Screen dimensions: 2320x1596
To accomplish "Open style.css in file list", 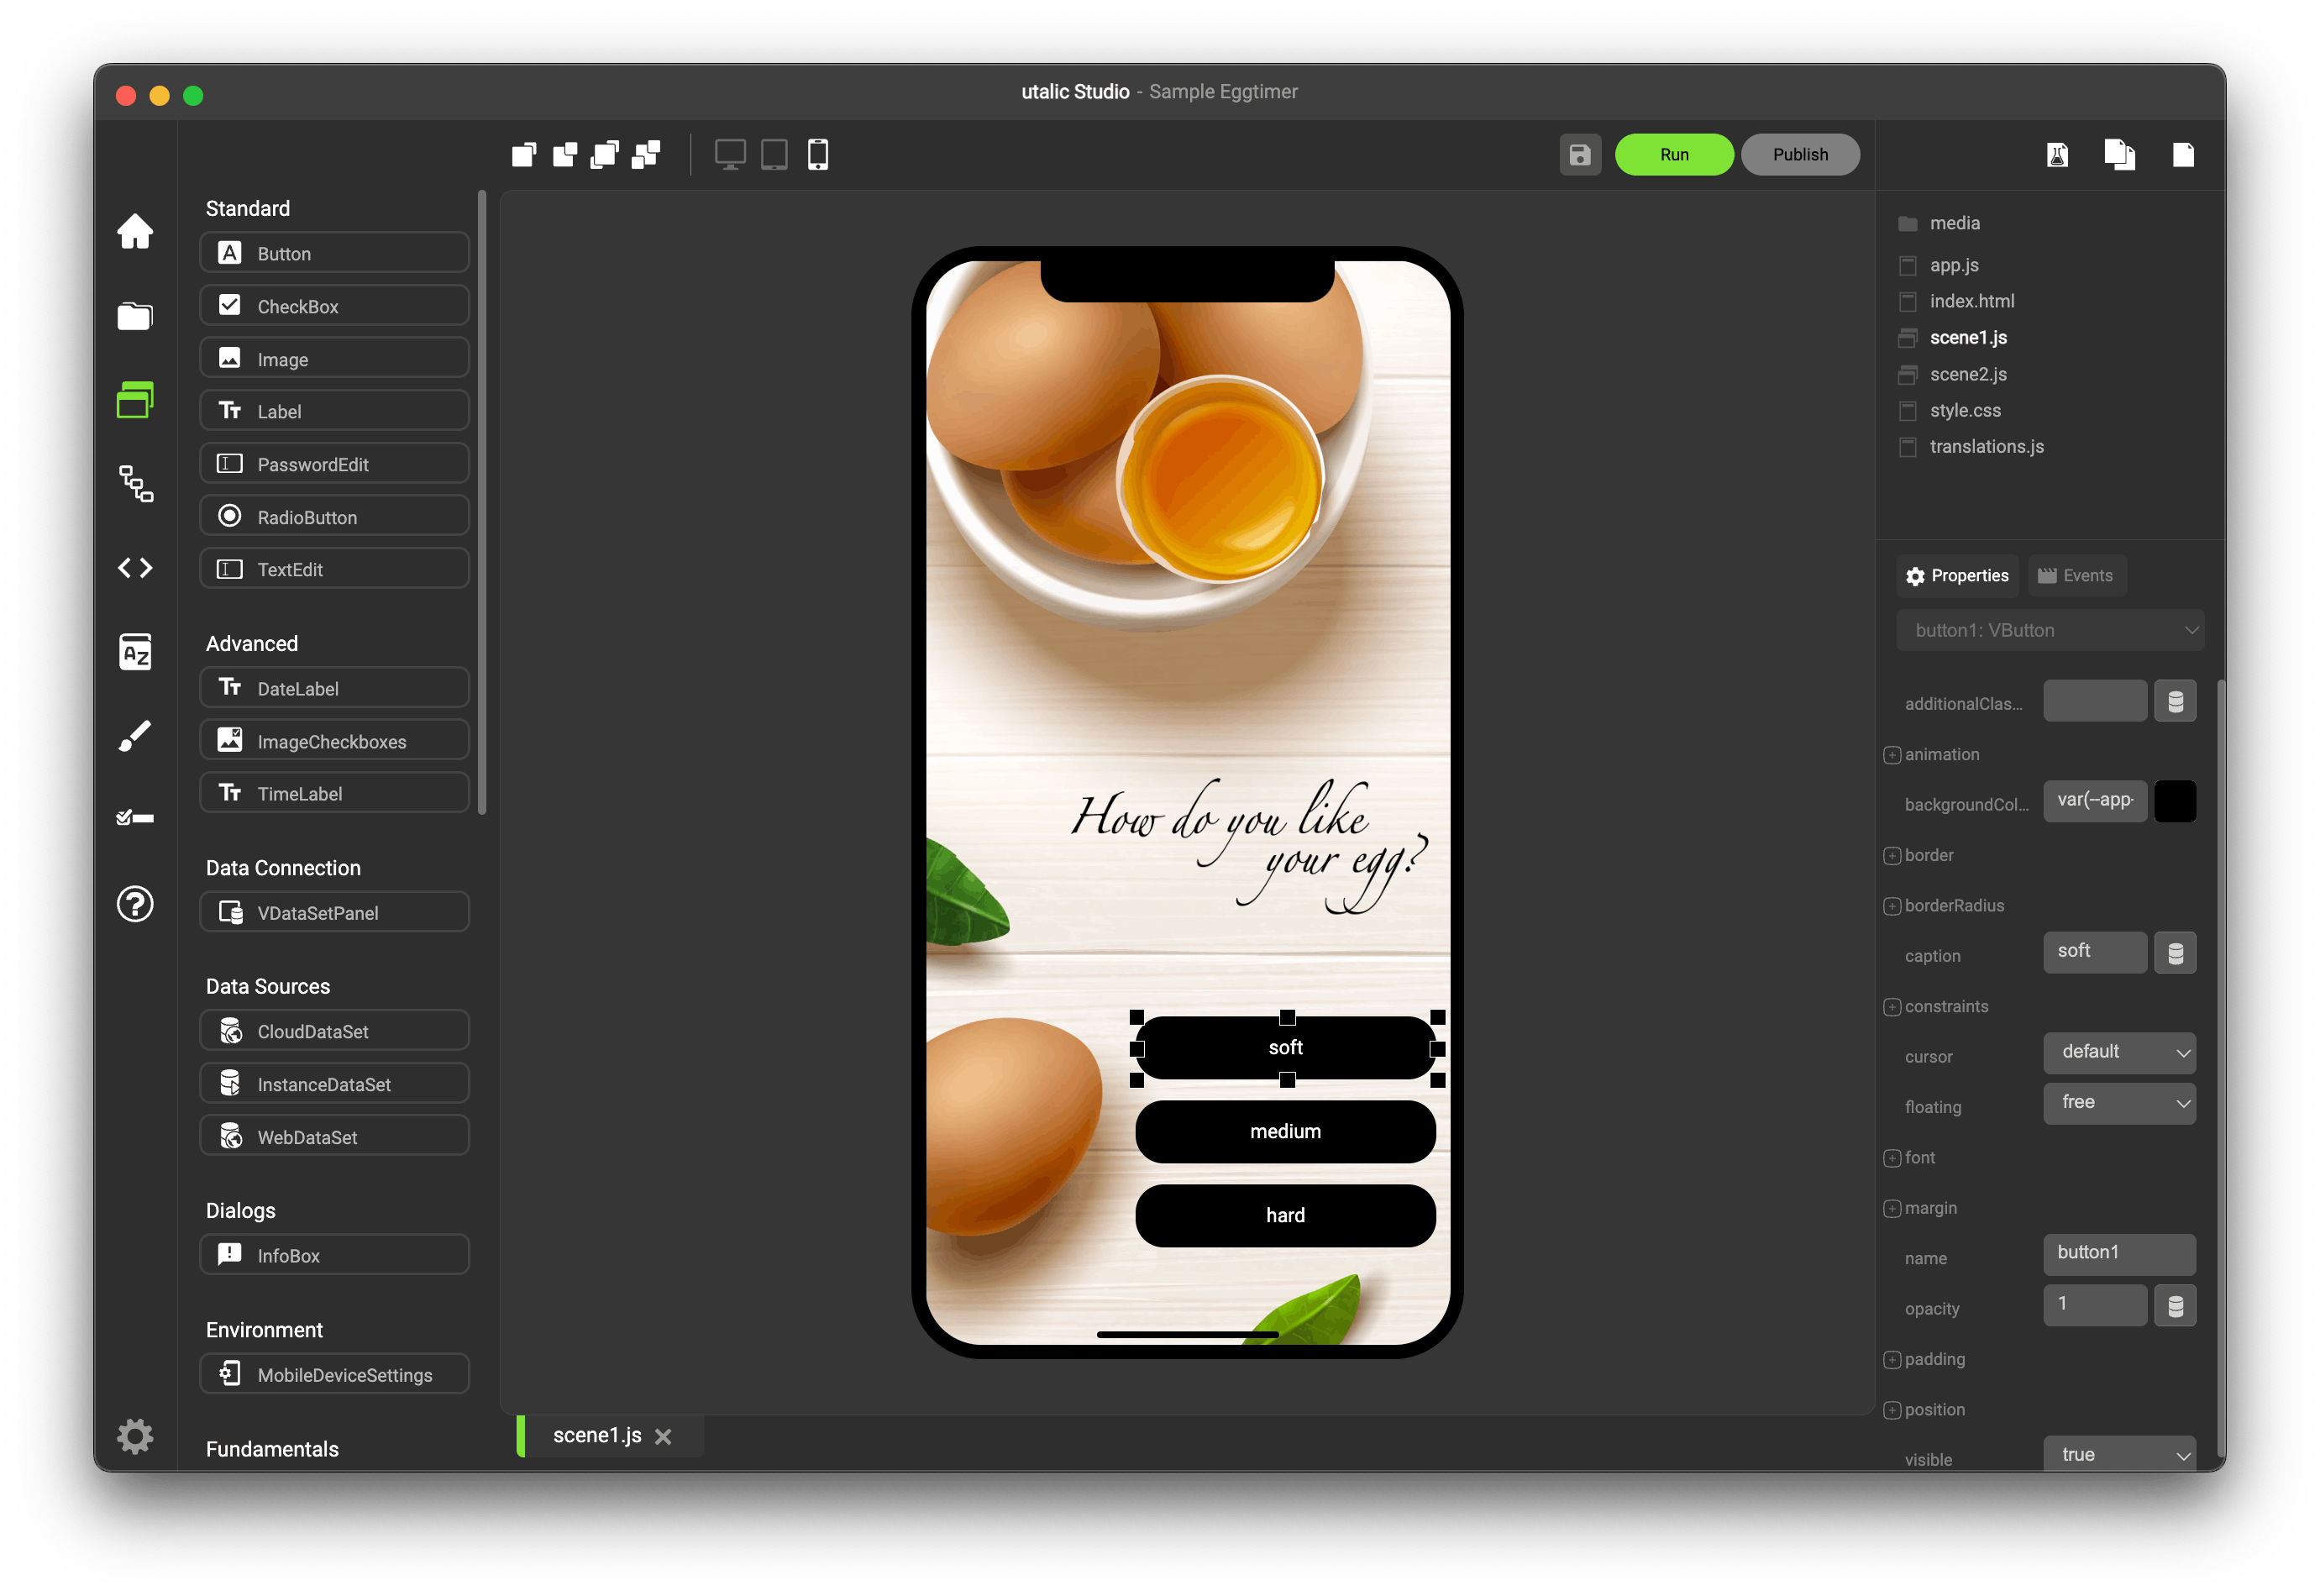I will click(x=1949, y=410).
